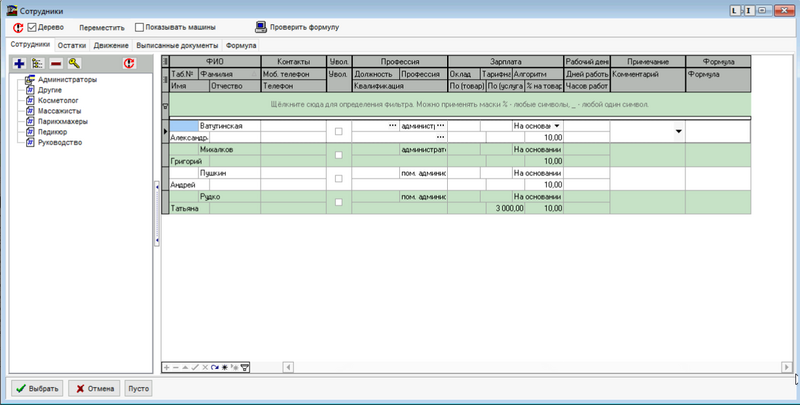Click the blue plus add-group icon
The image size is (800, 405).
20,63
